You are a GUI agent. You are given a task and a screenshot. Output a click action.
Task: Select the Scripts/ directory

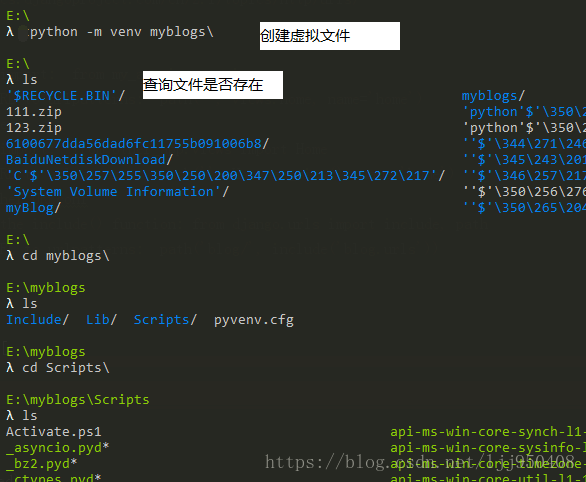point(165,320)
